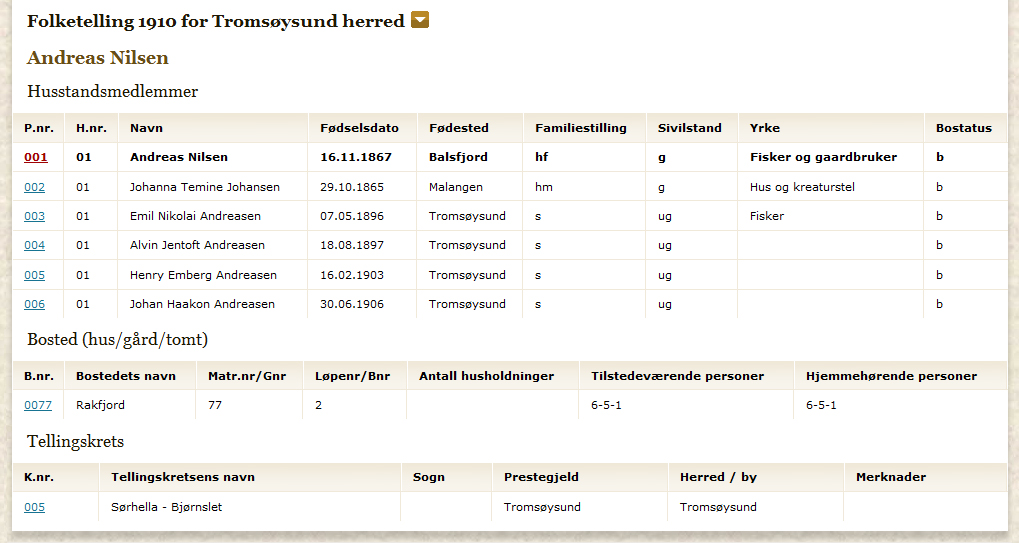Screen dimensions: 1019x543
Task: Click Emil Nikolai Andreasen name cell
Action: click(x=196, y=216)
